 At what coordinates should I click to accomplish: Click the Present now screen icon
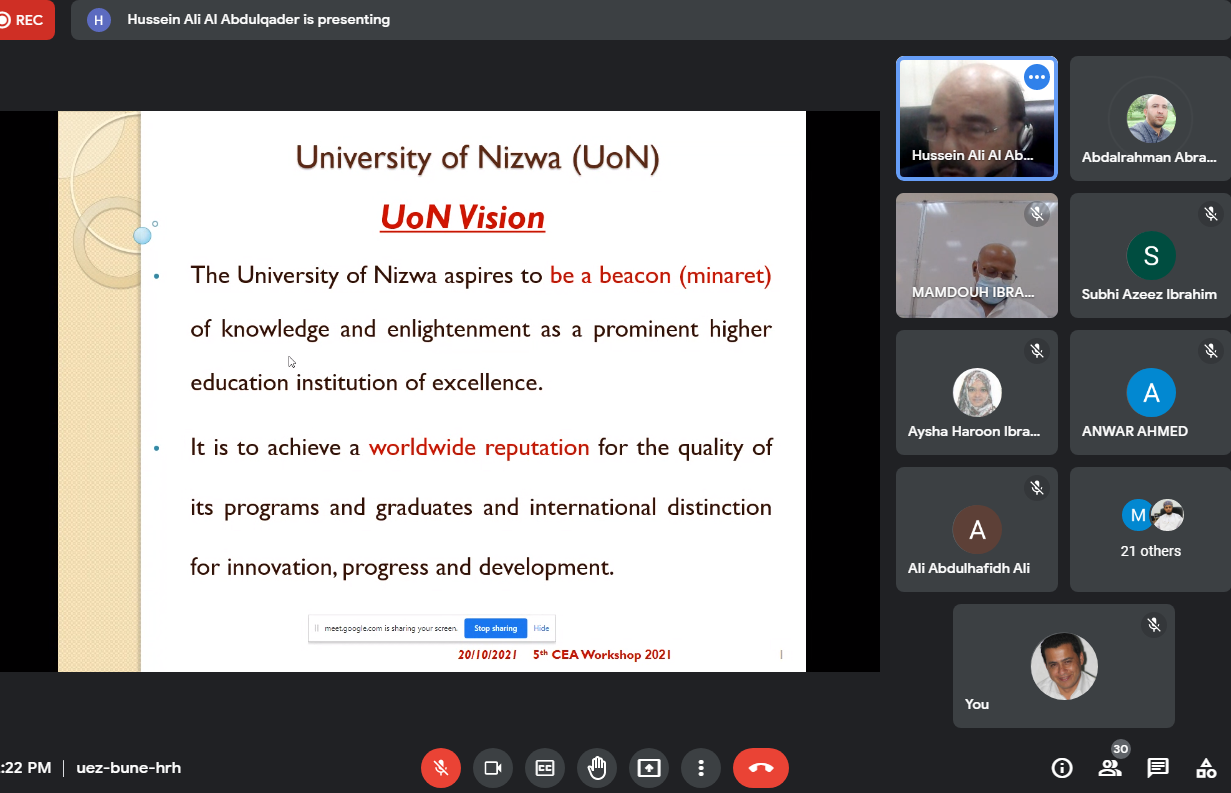click(649, 768)
